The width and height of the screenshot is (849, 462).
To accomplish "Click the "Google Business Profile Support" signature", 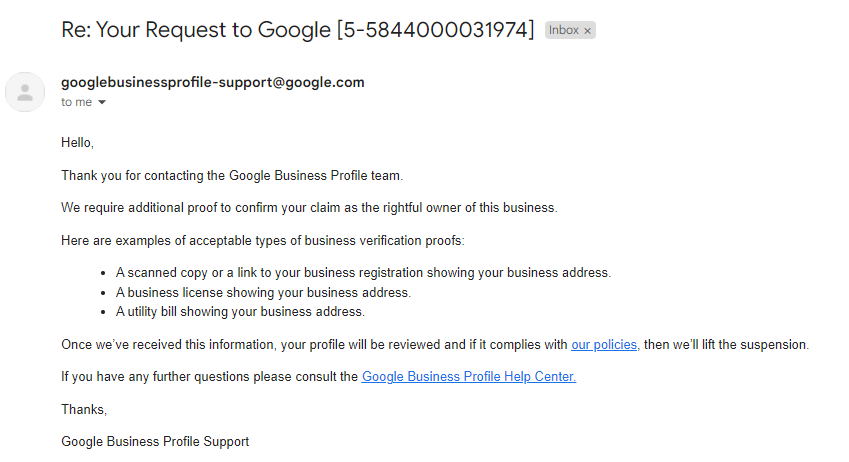I will coord(155,441).
